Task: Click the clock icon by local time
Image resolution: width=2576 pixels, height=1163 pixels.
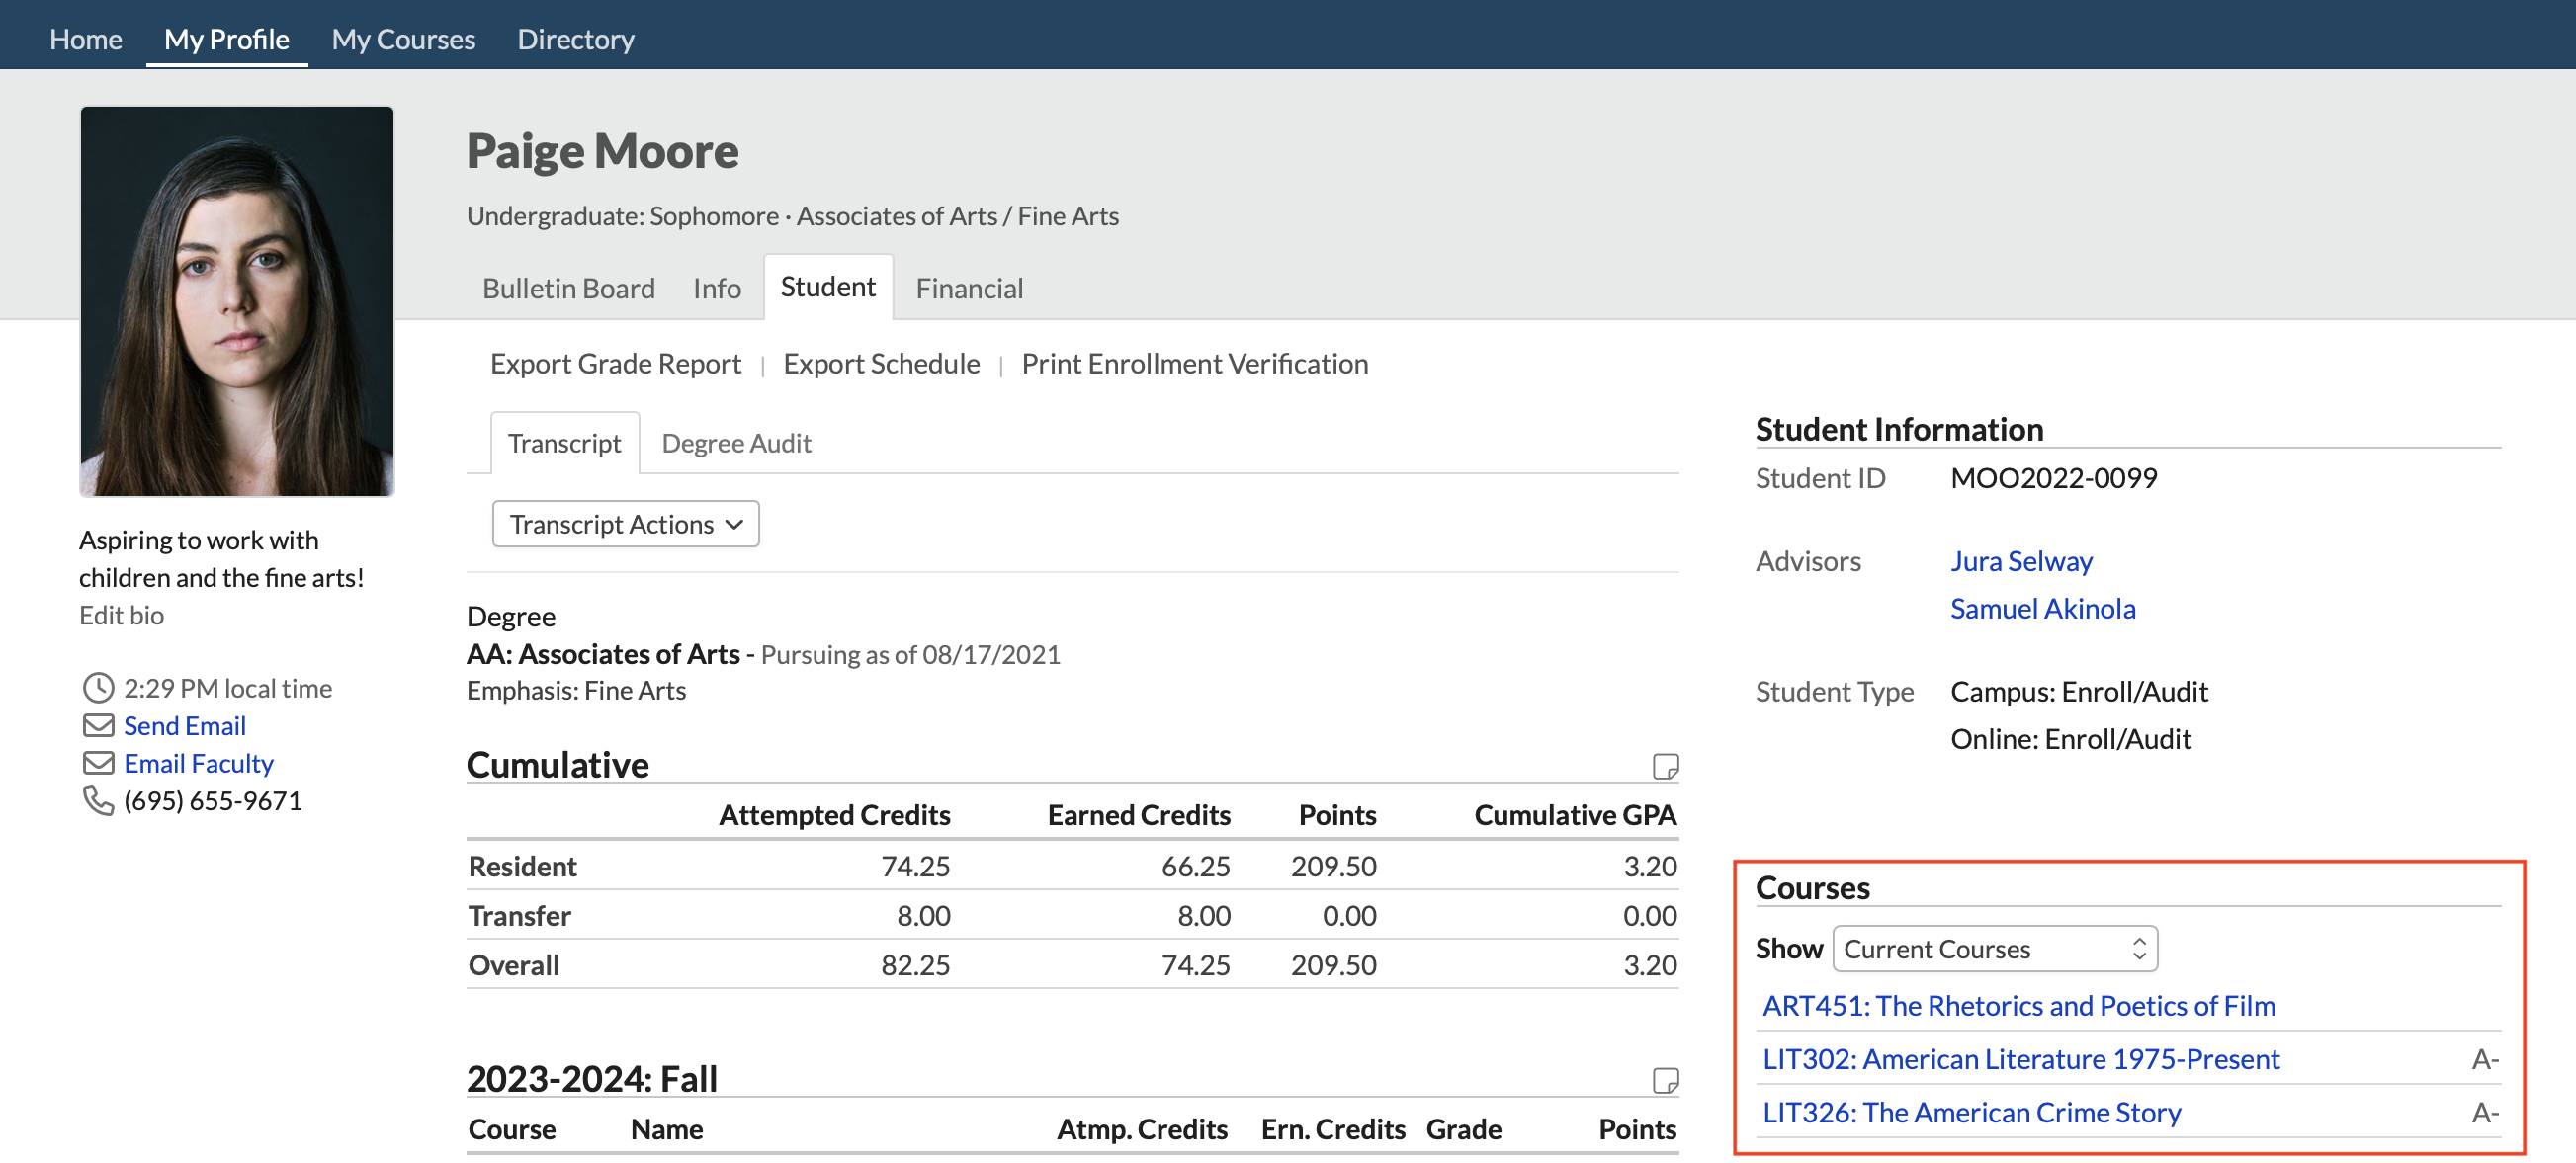Action: 98,688
